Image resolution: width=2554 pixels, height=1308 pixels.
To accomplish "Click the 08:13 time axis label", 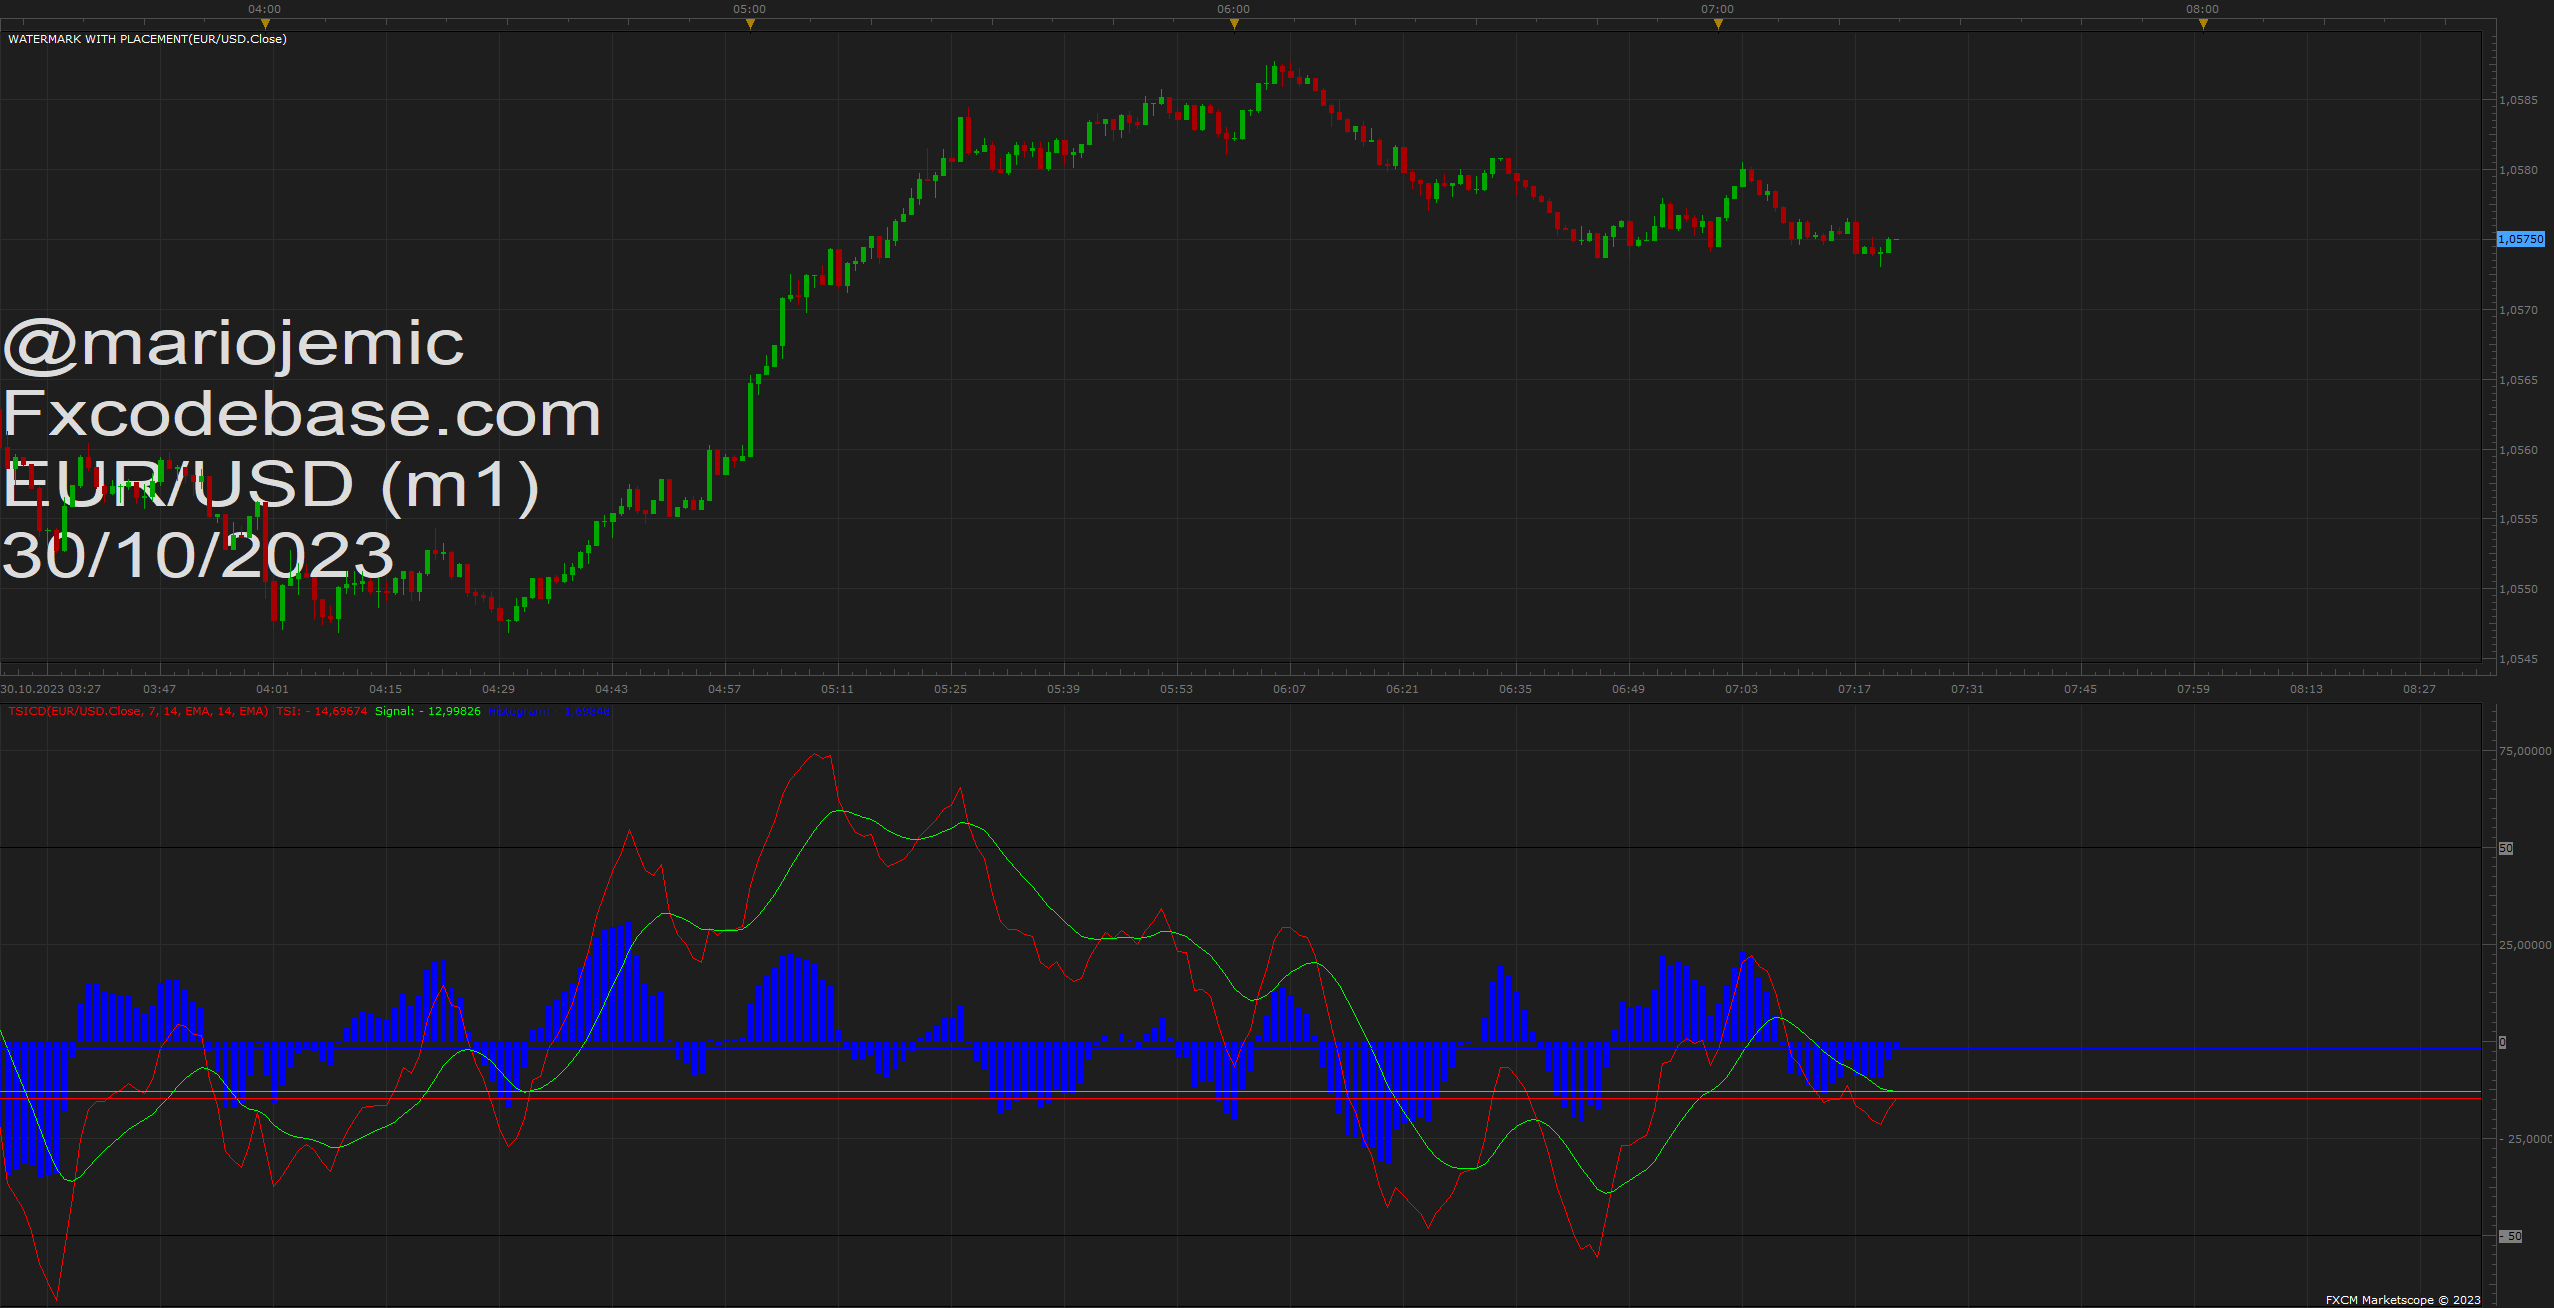I will (x=2306, y=689).
